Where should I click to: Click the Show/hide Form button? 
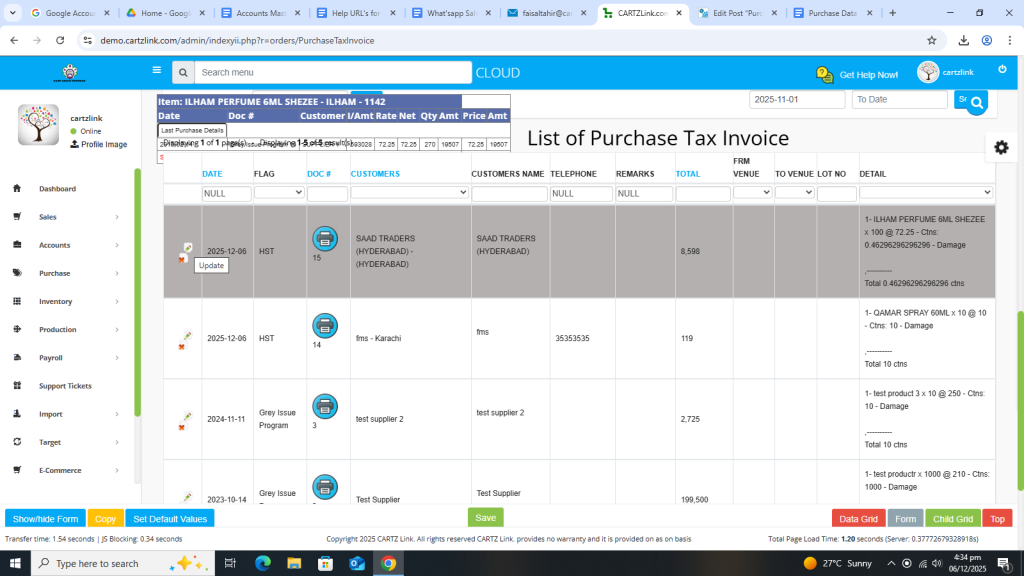[x=45, y=519]
